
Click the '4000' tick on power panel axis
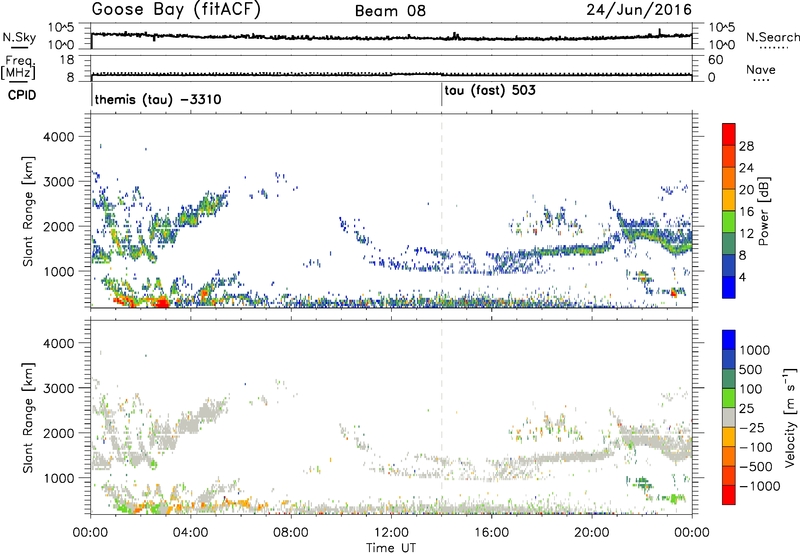[x=59, y=137]
